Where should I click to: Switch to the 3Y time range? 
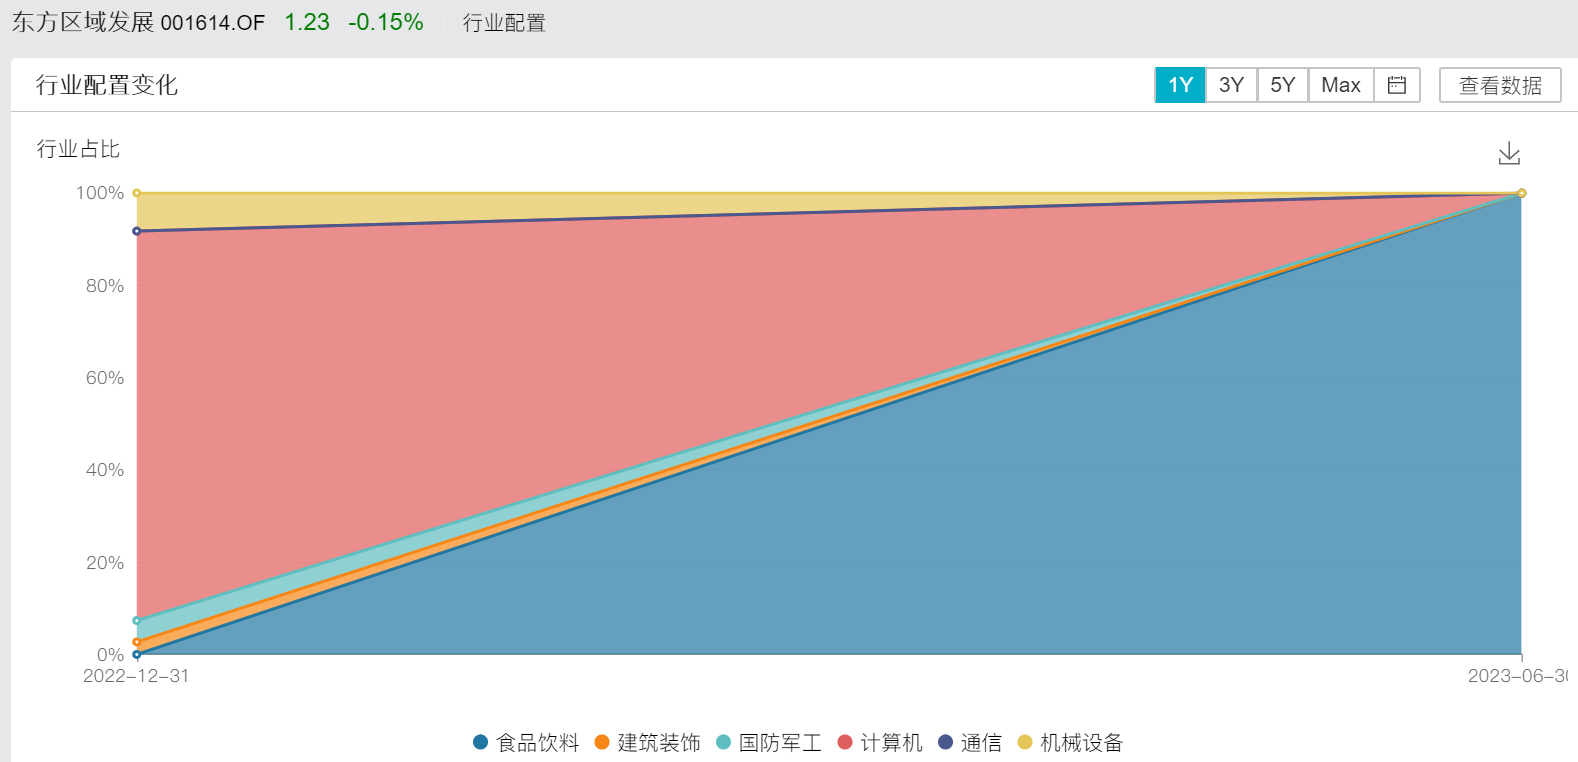tap(1231, 85)
